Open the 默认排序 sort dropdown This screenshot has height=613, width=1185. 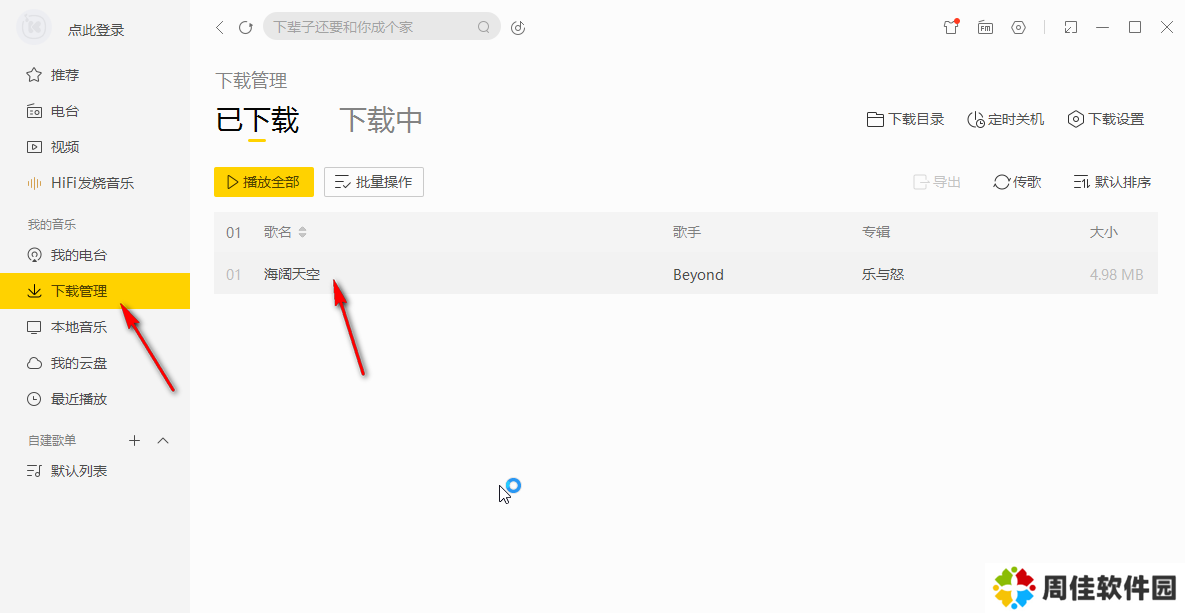coord(1111,182)
